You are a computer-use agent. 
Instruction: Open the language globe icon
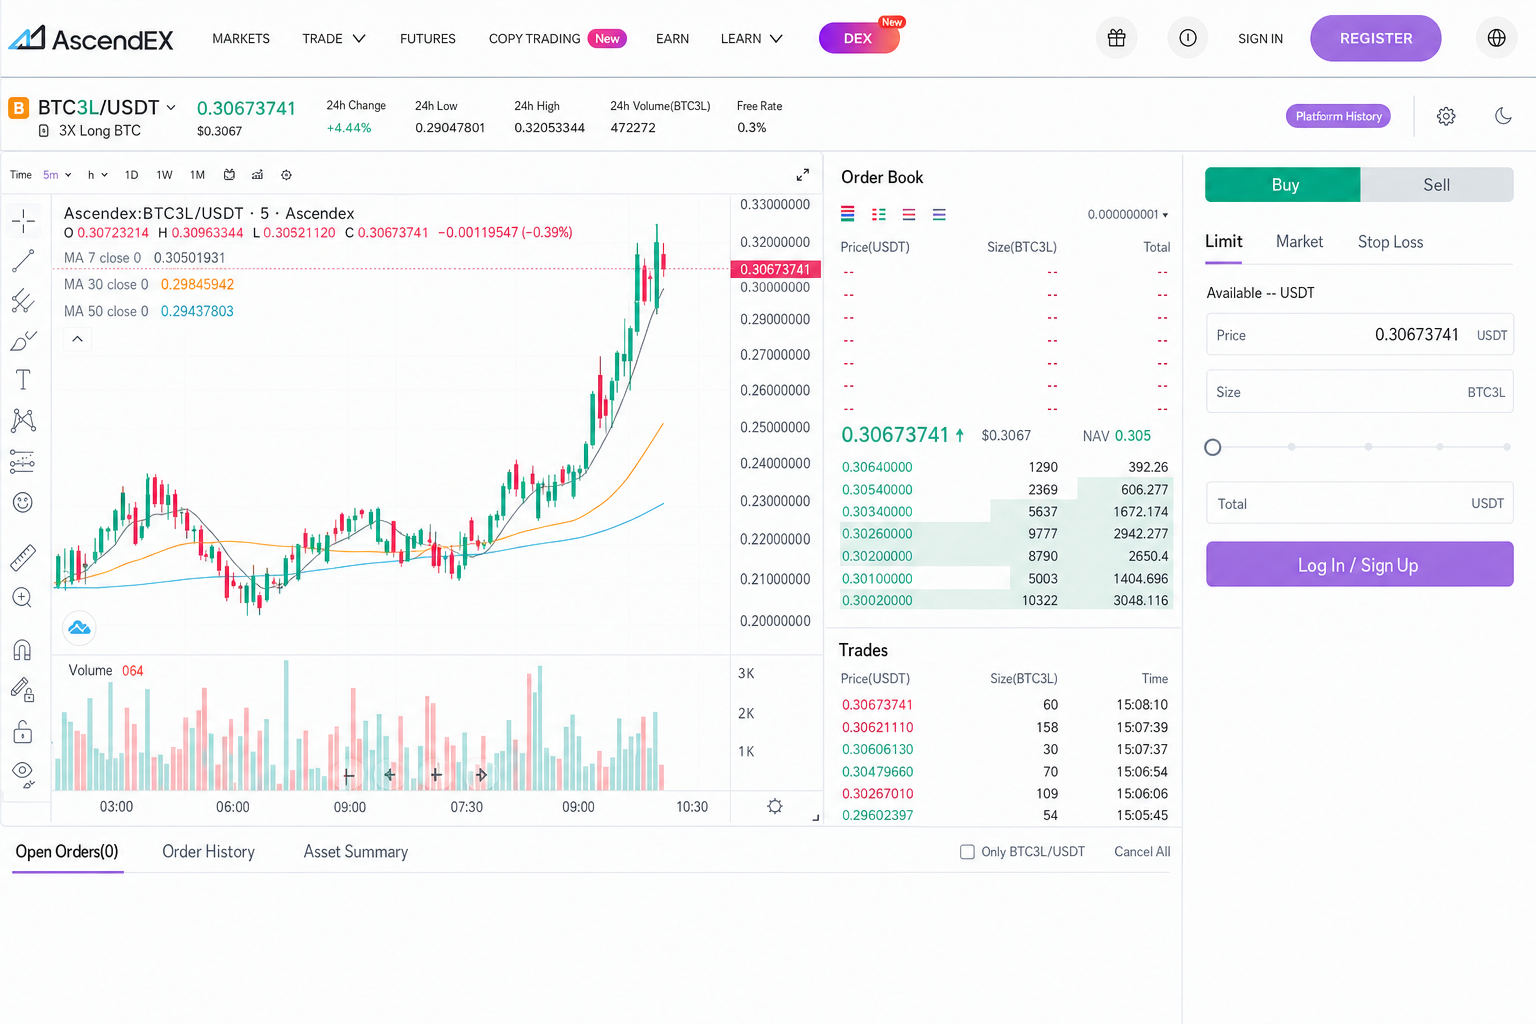[1497, 38]
